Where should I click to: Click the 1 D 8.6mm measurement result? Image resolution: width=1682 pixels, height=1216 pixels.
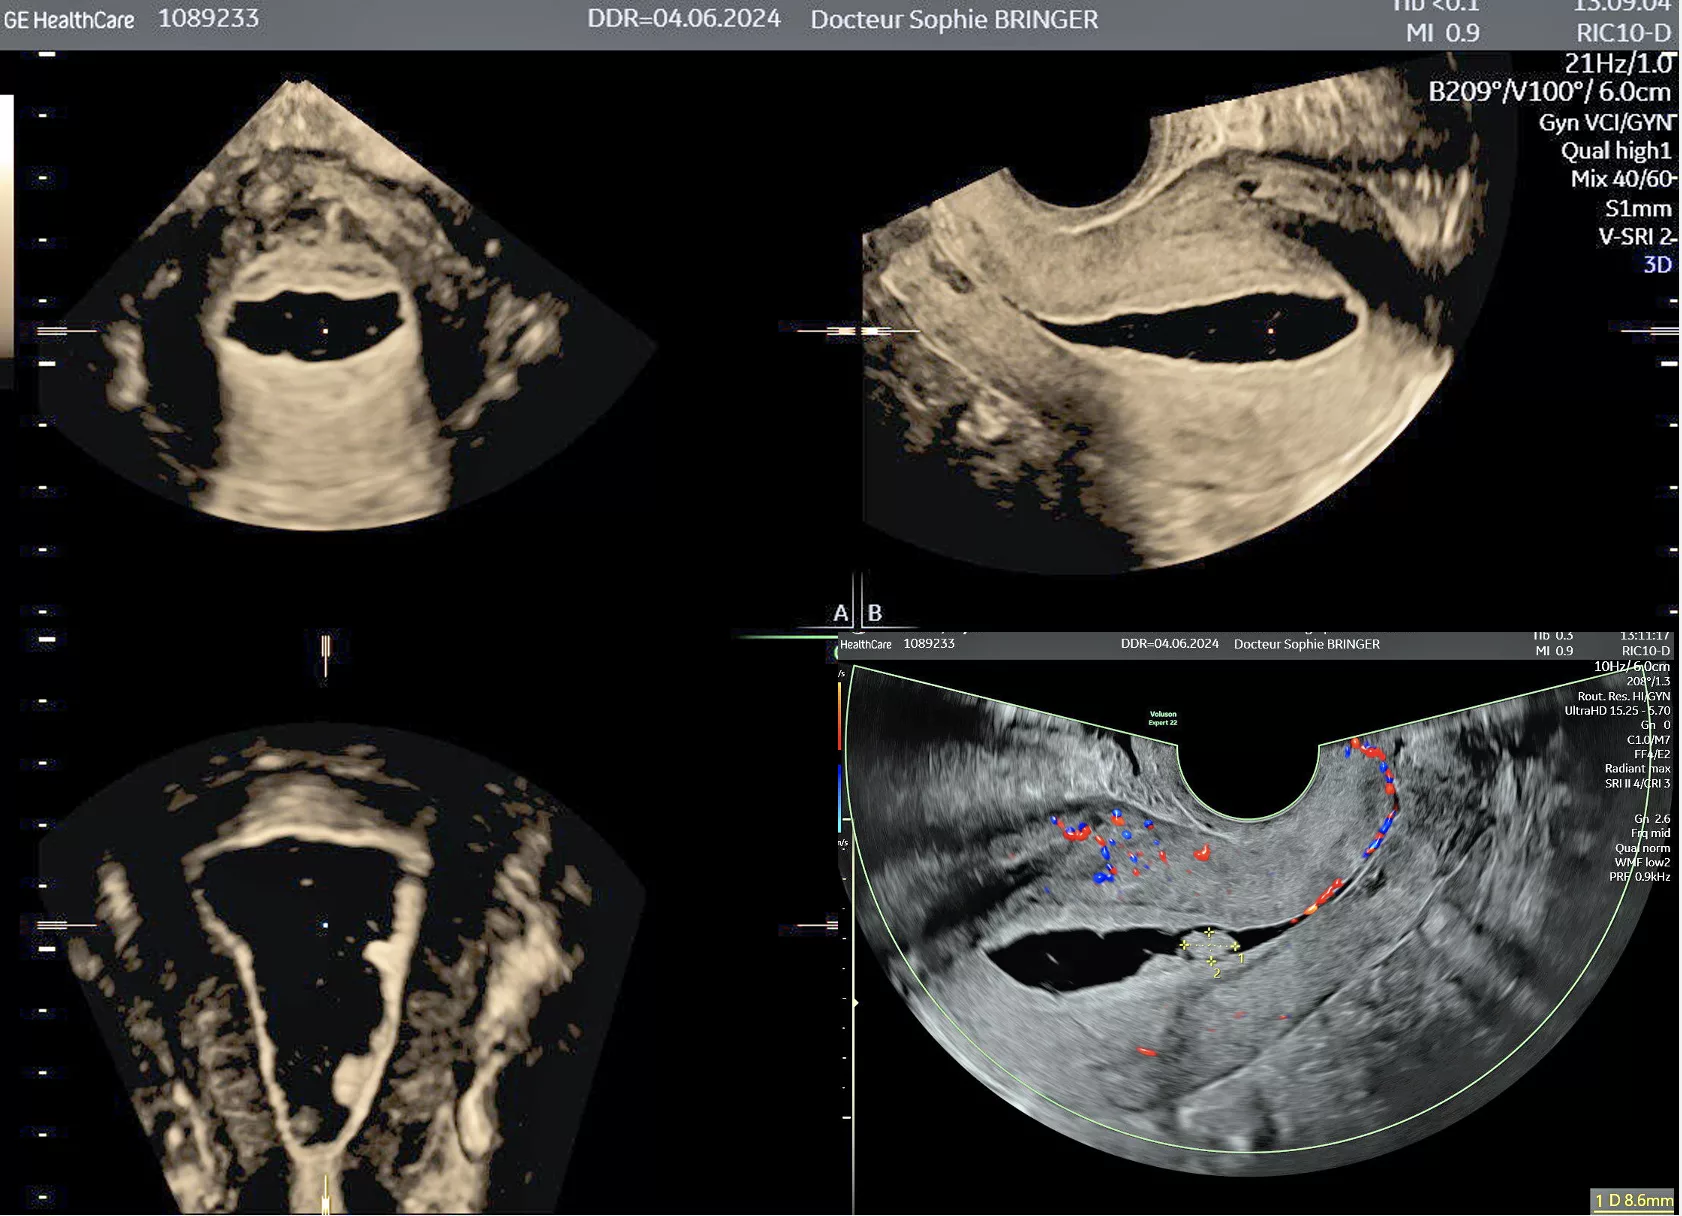point(1633,1200)
